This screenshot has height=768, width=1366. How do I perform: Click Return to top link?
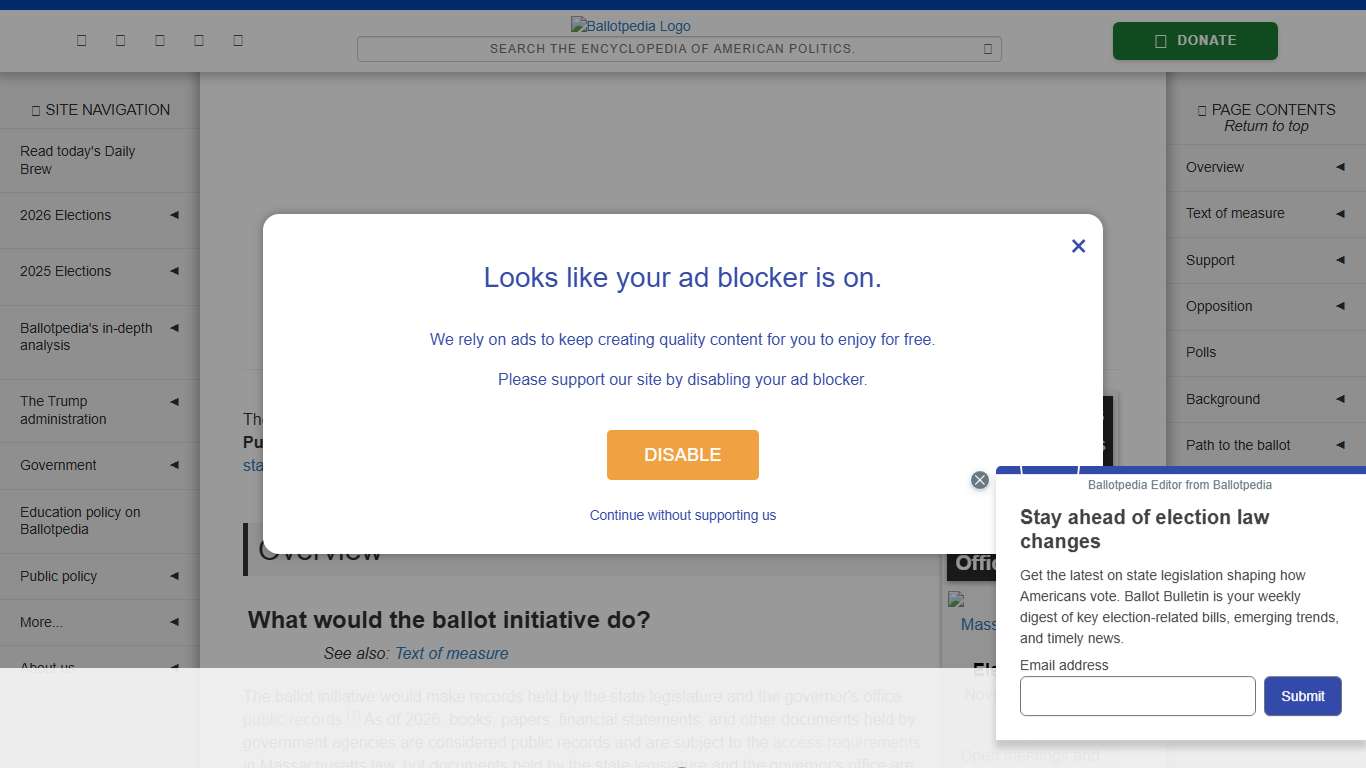[1266, 126]
